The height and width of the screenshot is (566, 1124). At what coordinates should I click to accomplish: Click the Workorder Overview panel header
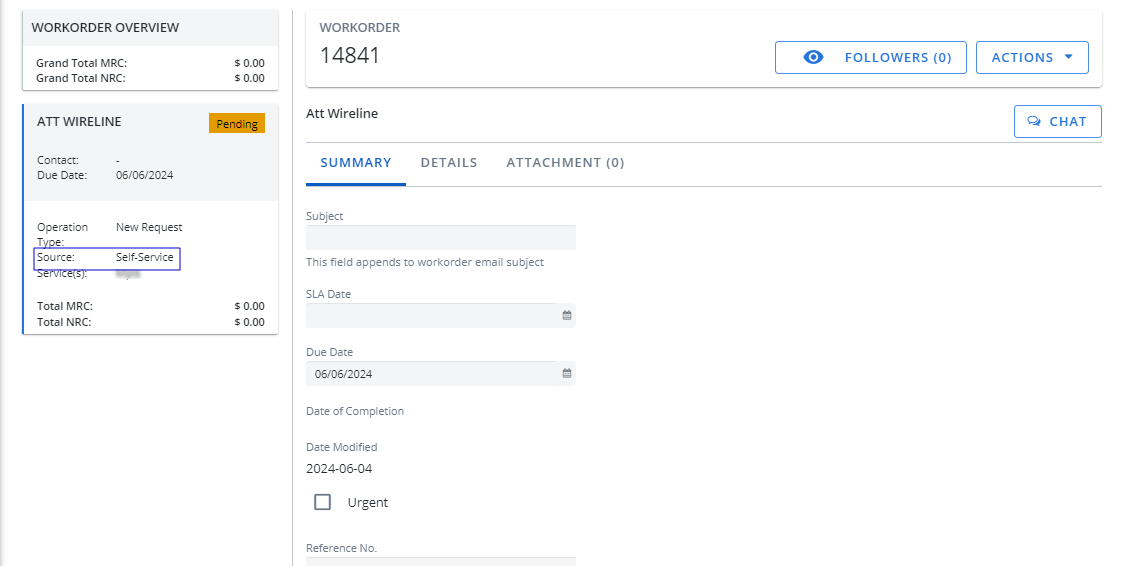pos(106,28)
